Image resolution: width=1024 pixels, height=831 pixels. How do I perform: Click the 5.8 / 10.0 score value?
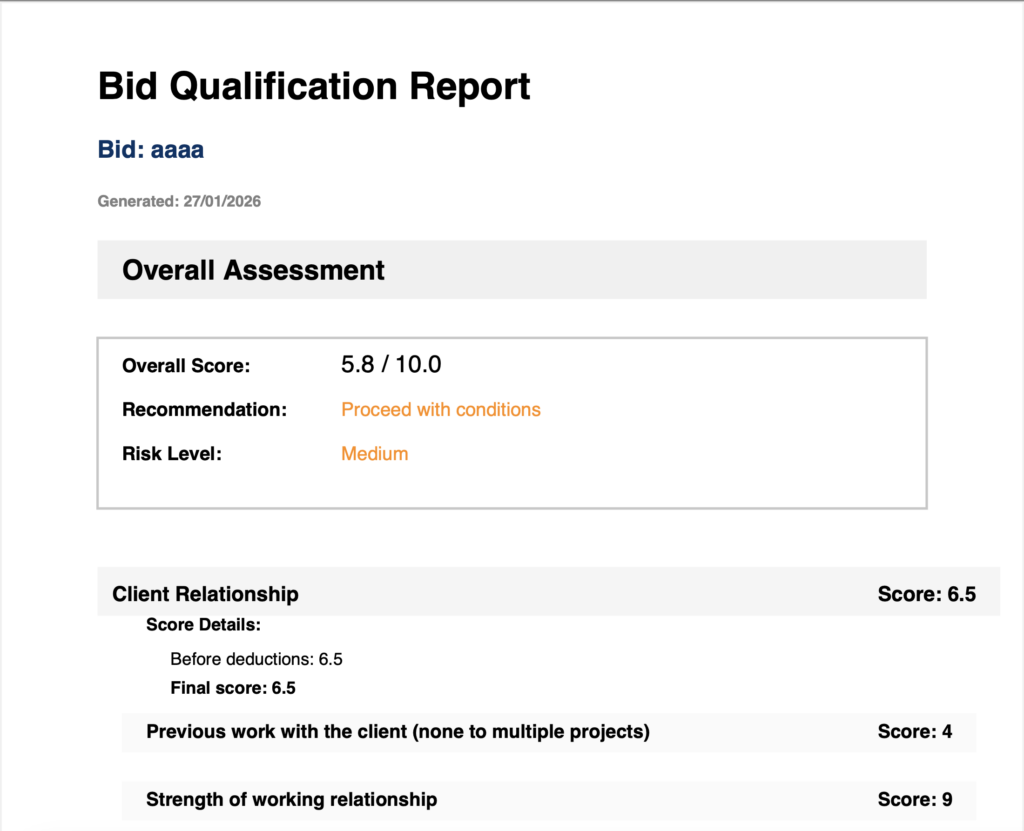pyautogui.click(x=391, y=365)
